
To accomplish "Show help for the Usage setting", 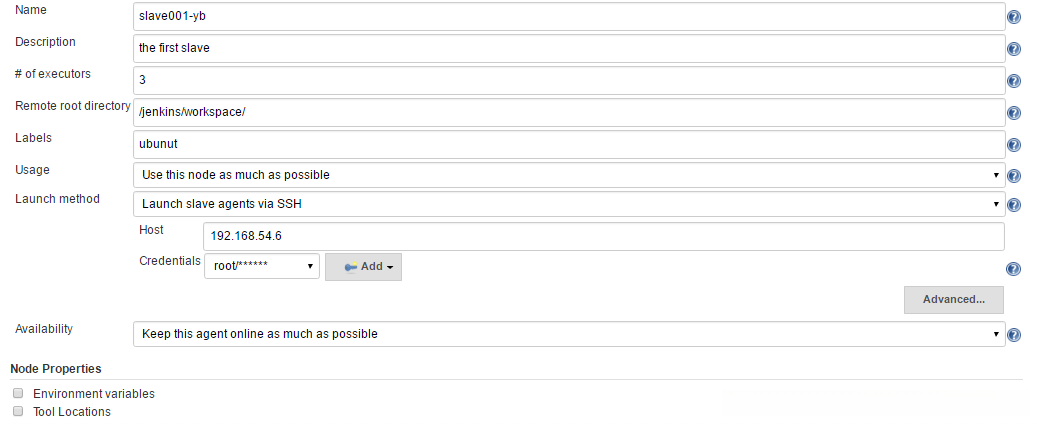I will click(1014, 176).
